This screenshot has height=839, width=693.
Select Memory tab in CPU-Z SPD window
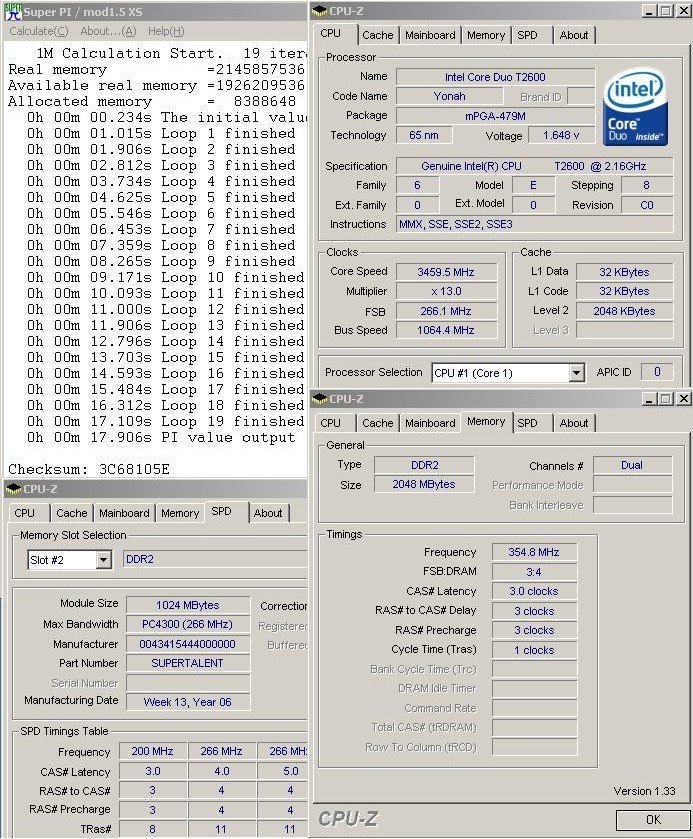click(180, 513)
